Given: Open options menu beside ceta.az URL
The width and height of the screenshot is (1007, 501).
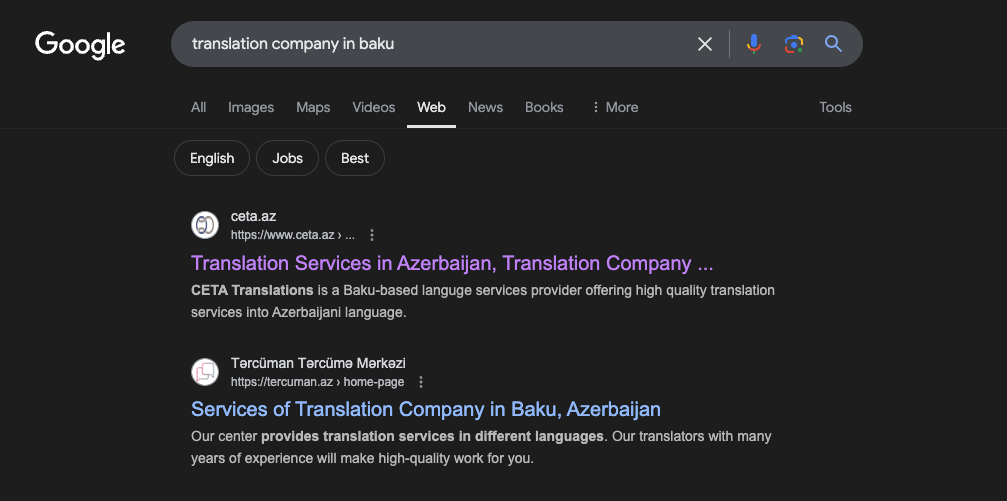Looking at the screenshot, I should (x=372, y=235).
